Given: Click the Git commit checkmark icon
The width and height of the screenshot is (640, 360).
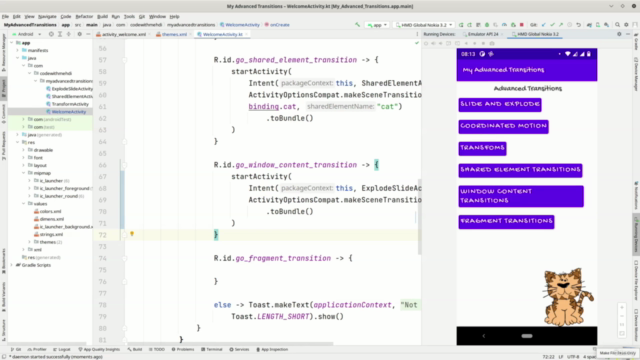Looking at the screenshot, I should pyautogui.click(x=552, y=25).
